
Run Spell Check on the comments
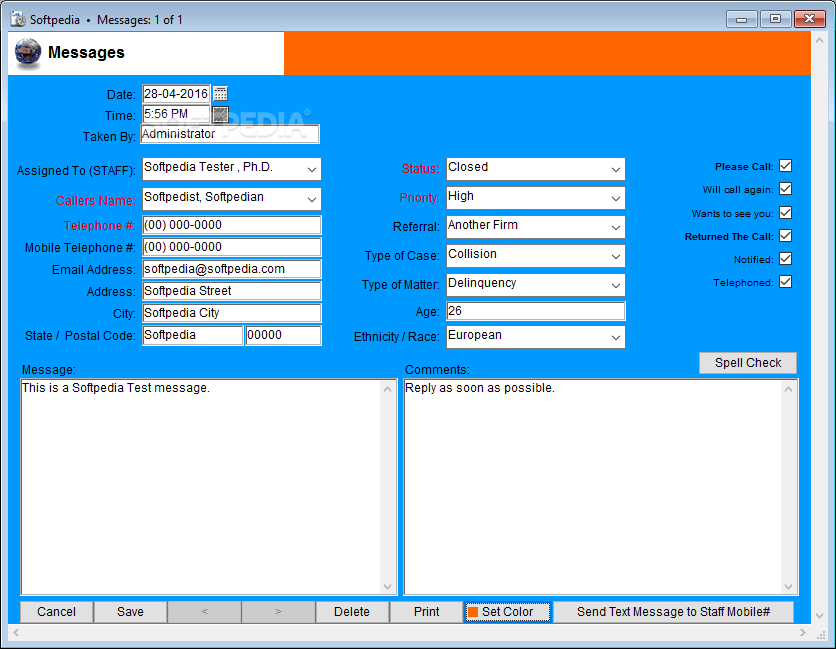(747, 363)
